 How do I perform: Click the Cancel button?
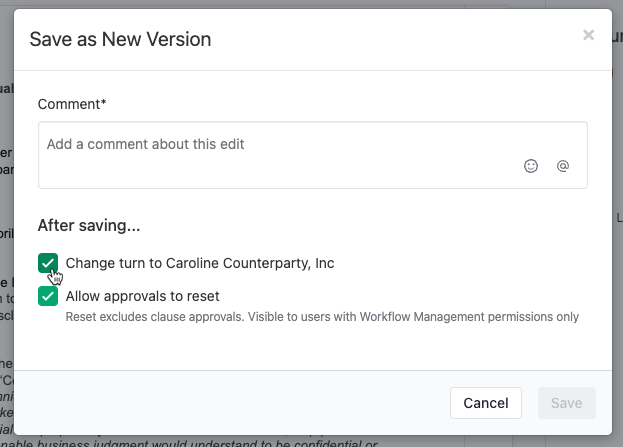[x=486, y=403]
